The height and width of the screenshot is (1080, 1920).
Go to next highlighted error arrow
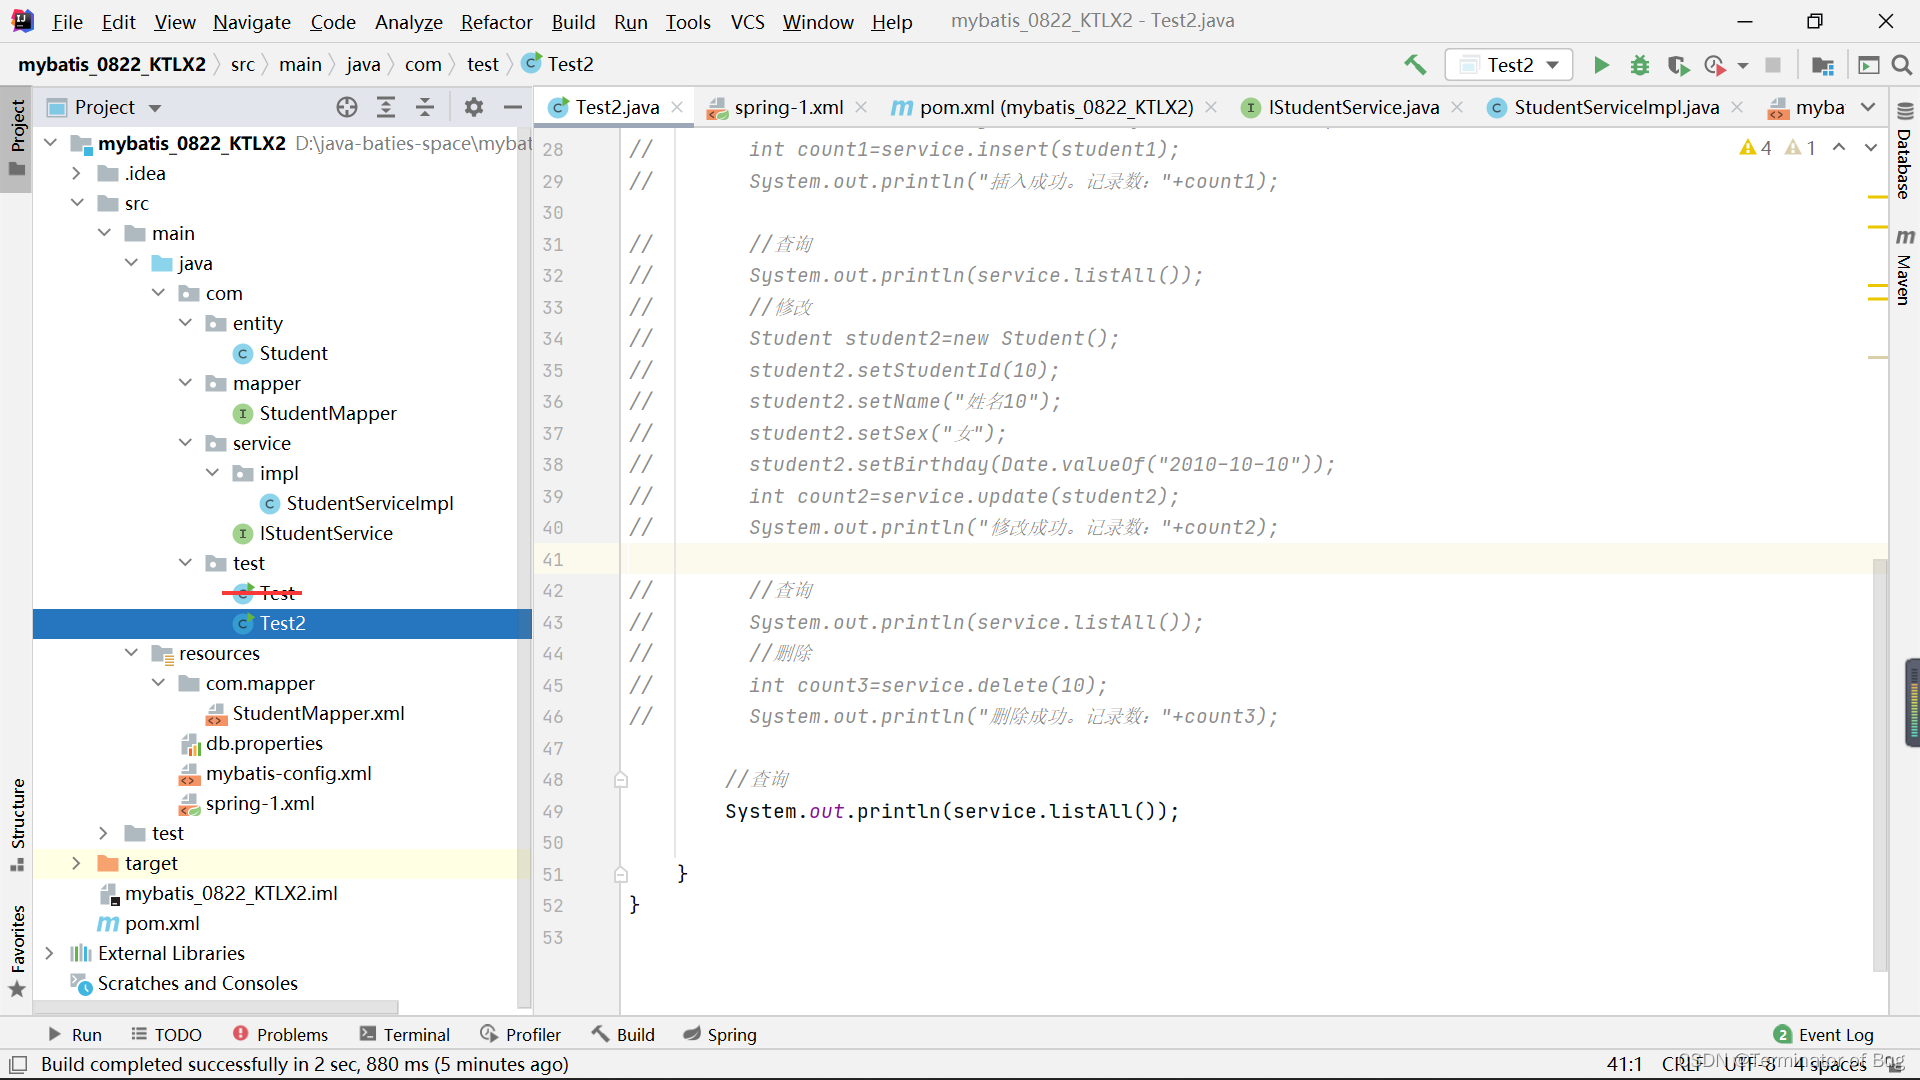point(1870,148)
